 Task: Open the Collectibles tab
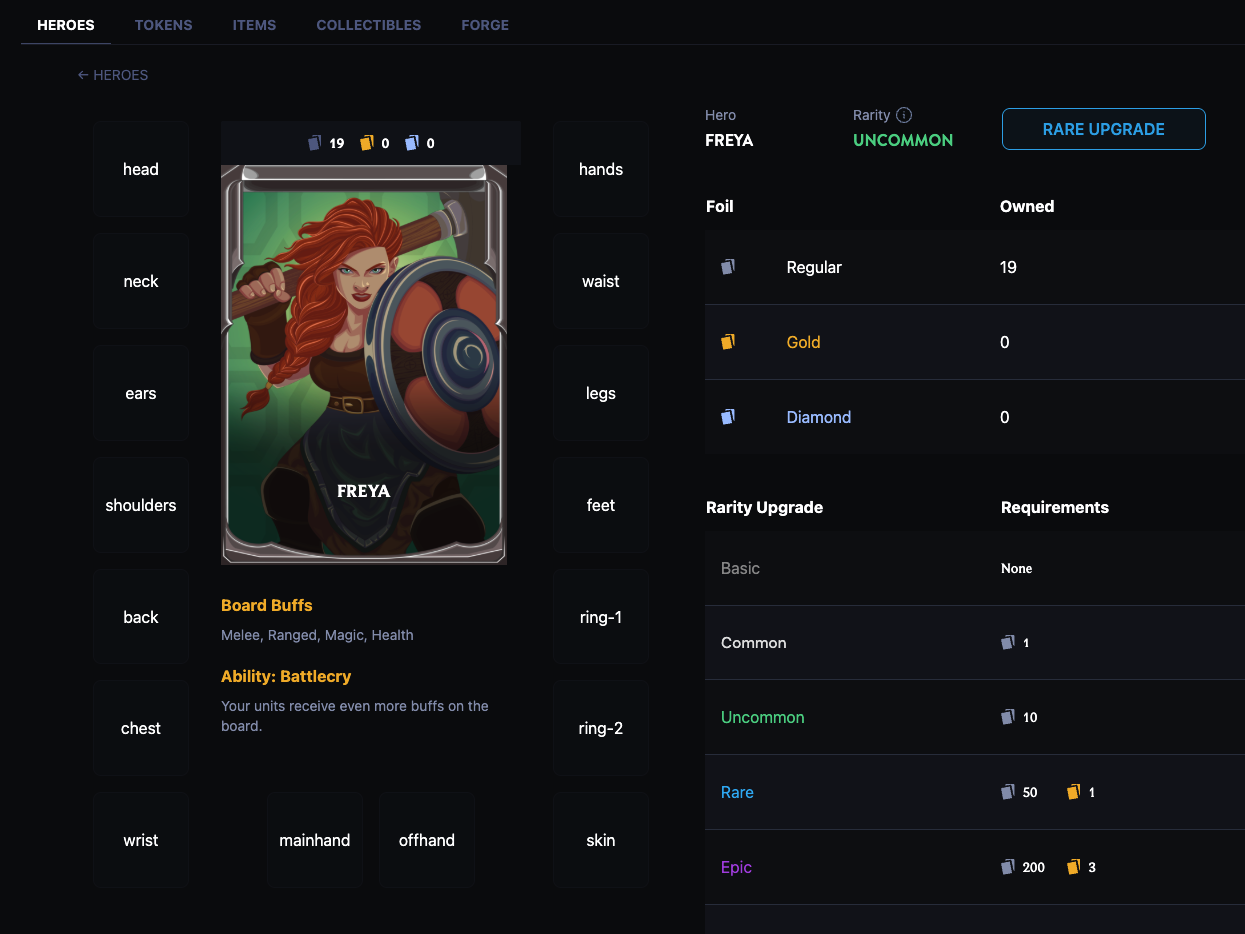[369, 25]
